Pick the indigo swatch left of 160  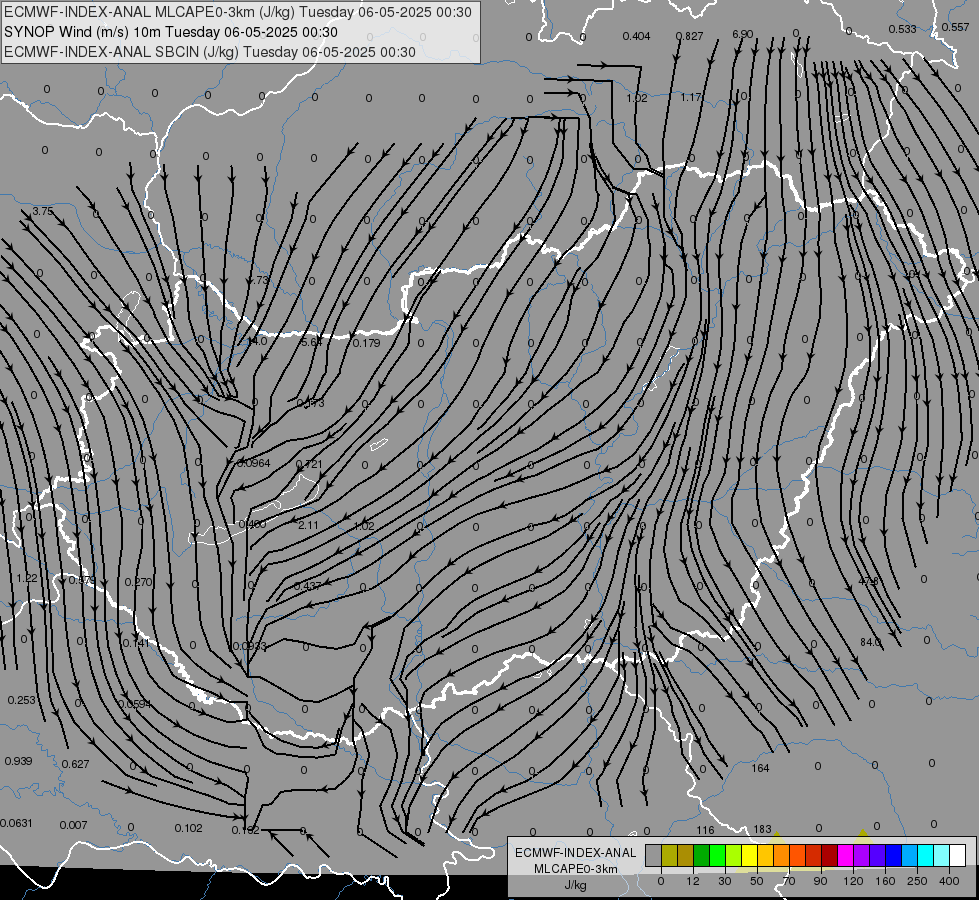pos(878,855)
